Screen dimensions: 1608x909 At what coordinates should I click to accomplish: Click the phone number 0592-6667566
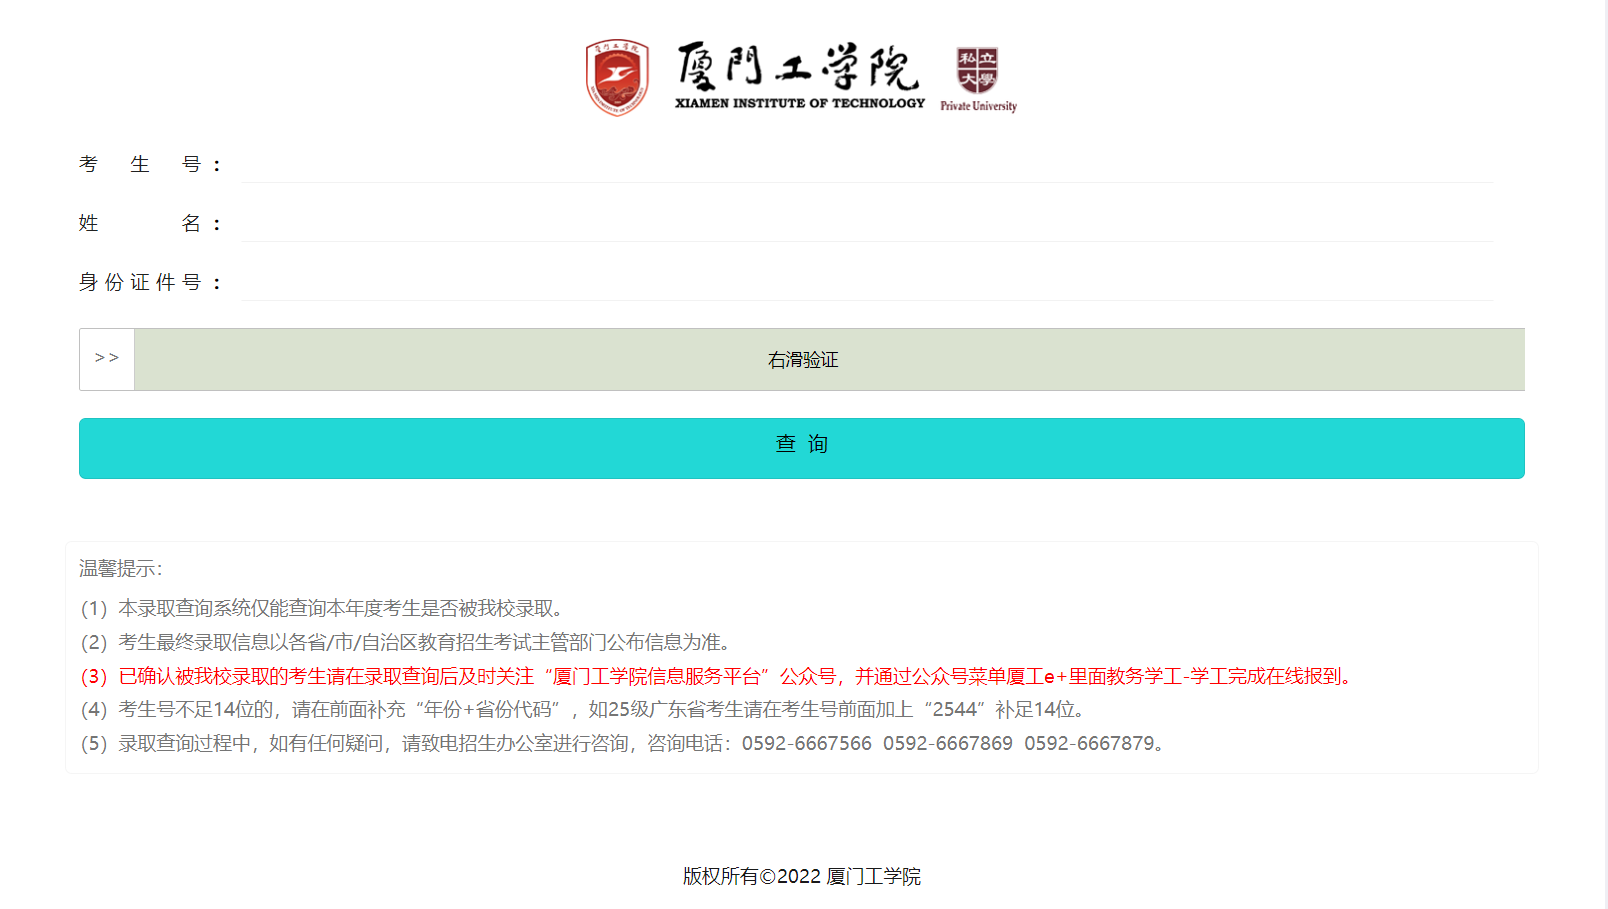click(806, 744)
